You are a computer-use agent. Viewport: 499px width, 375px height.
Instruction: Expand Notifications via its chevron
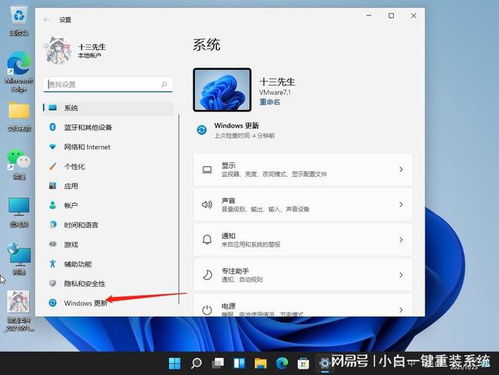[401, 240]
